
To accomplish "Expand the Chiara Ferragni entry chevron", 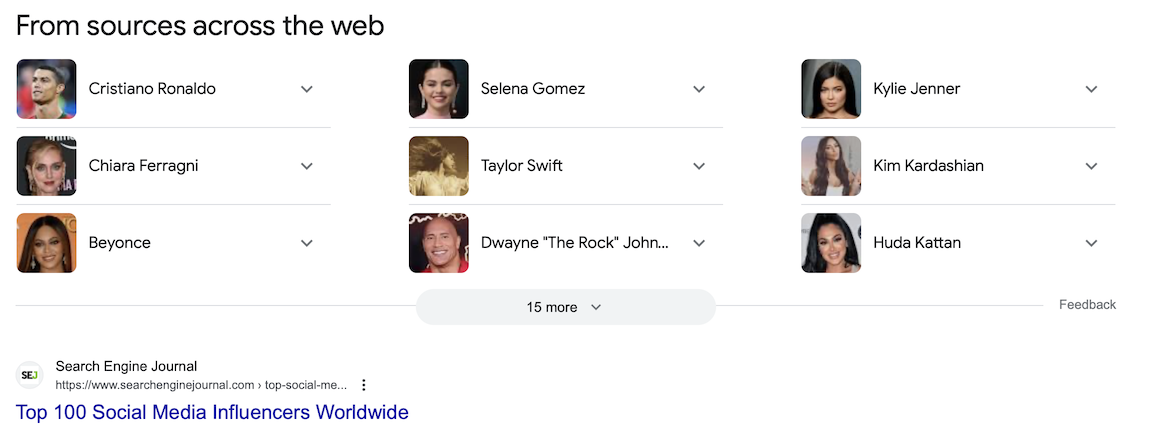I will point(307,166).
